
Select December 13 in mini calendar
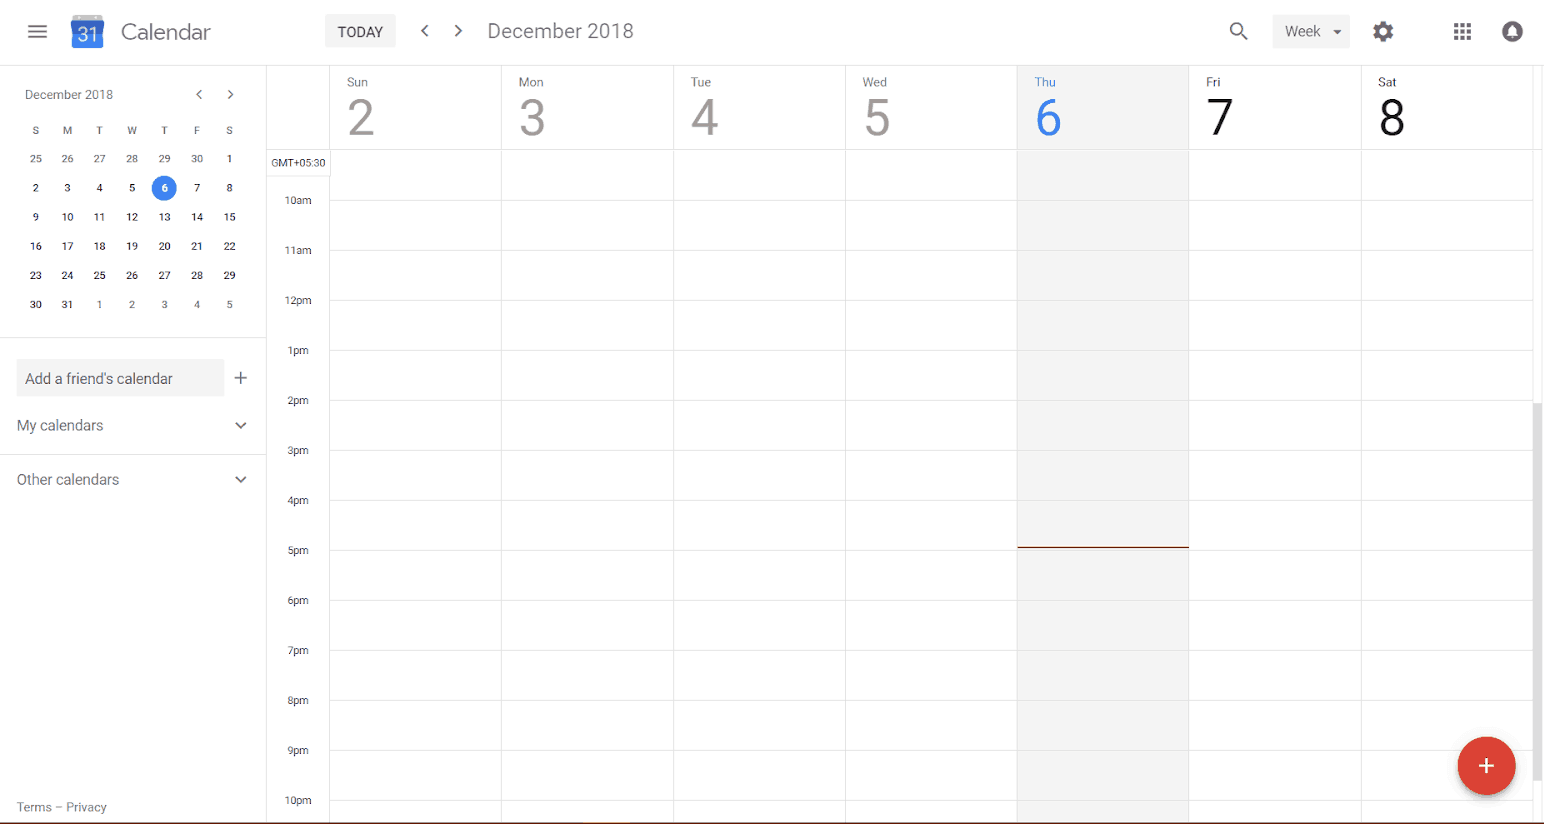[x=164, y=217]
